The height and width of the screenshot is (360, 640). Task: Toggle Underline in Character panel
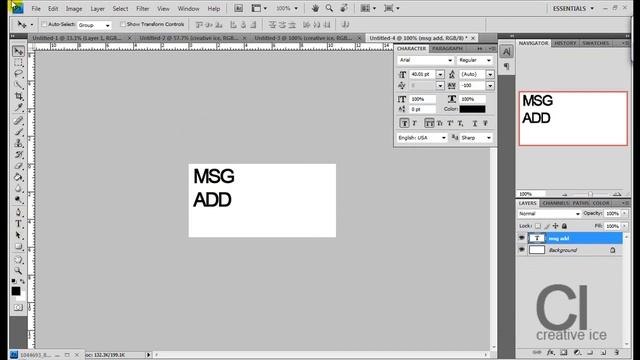(x=475, y=123)
